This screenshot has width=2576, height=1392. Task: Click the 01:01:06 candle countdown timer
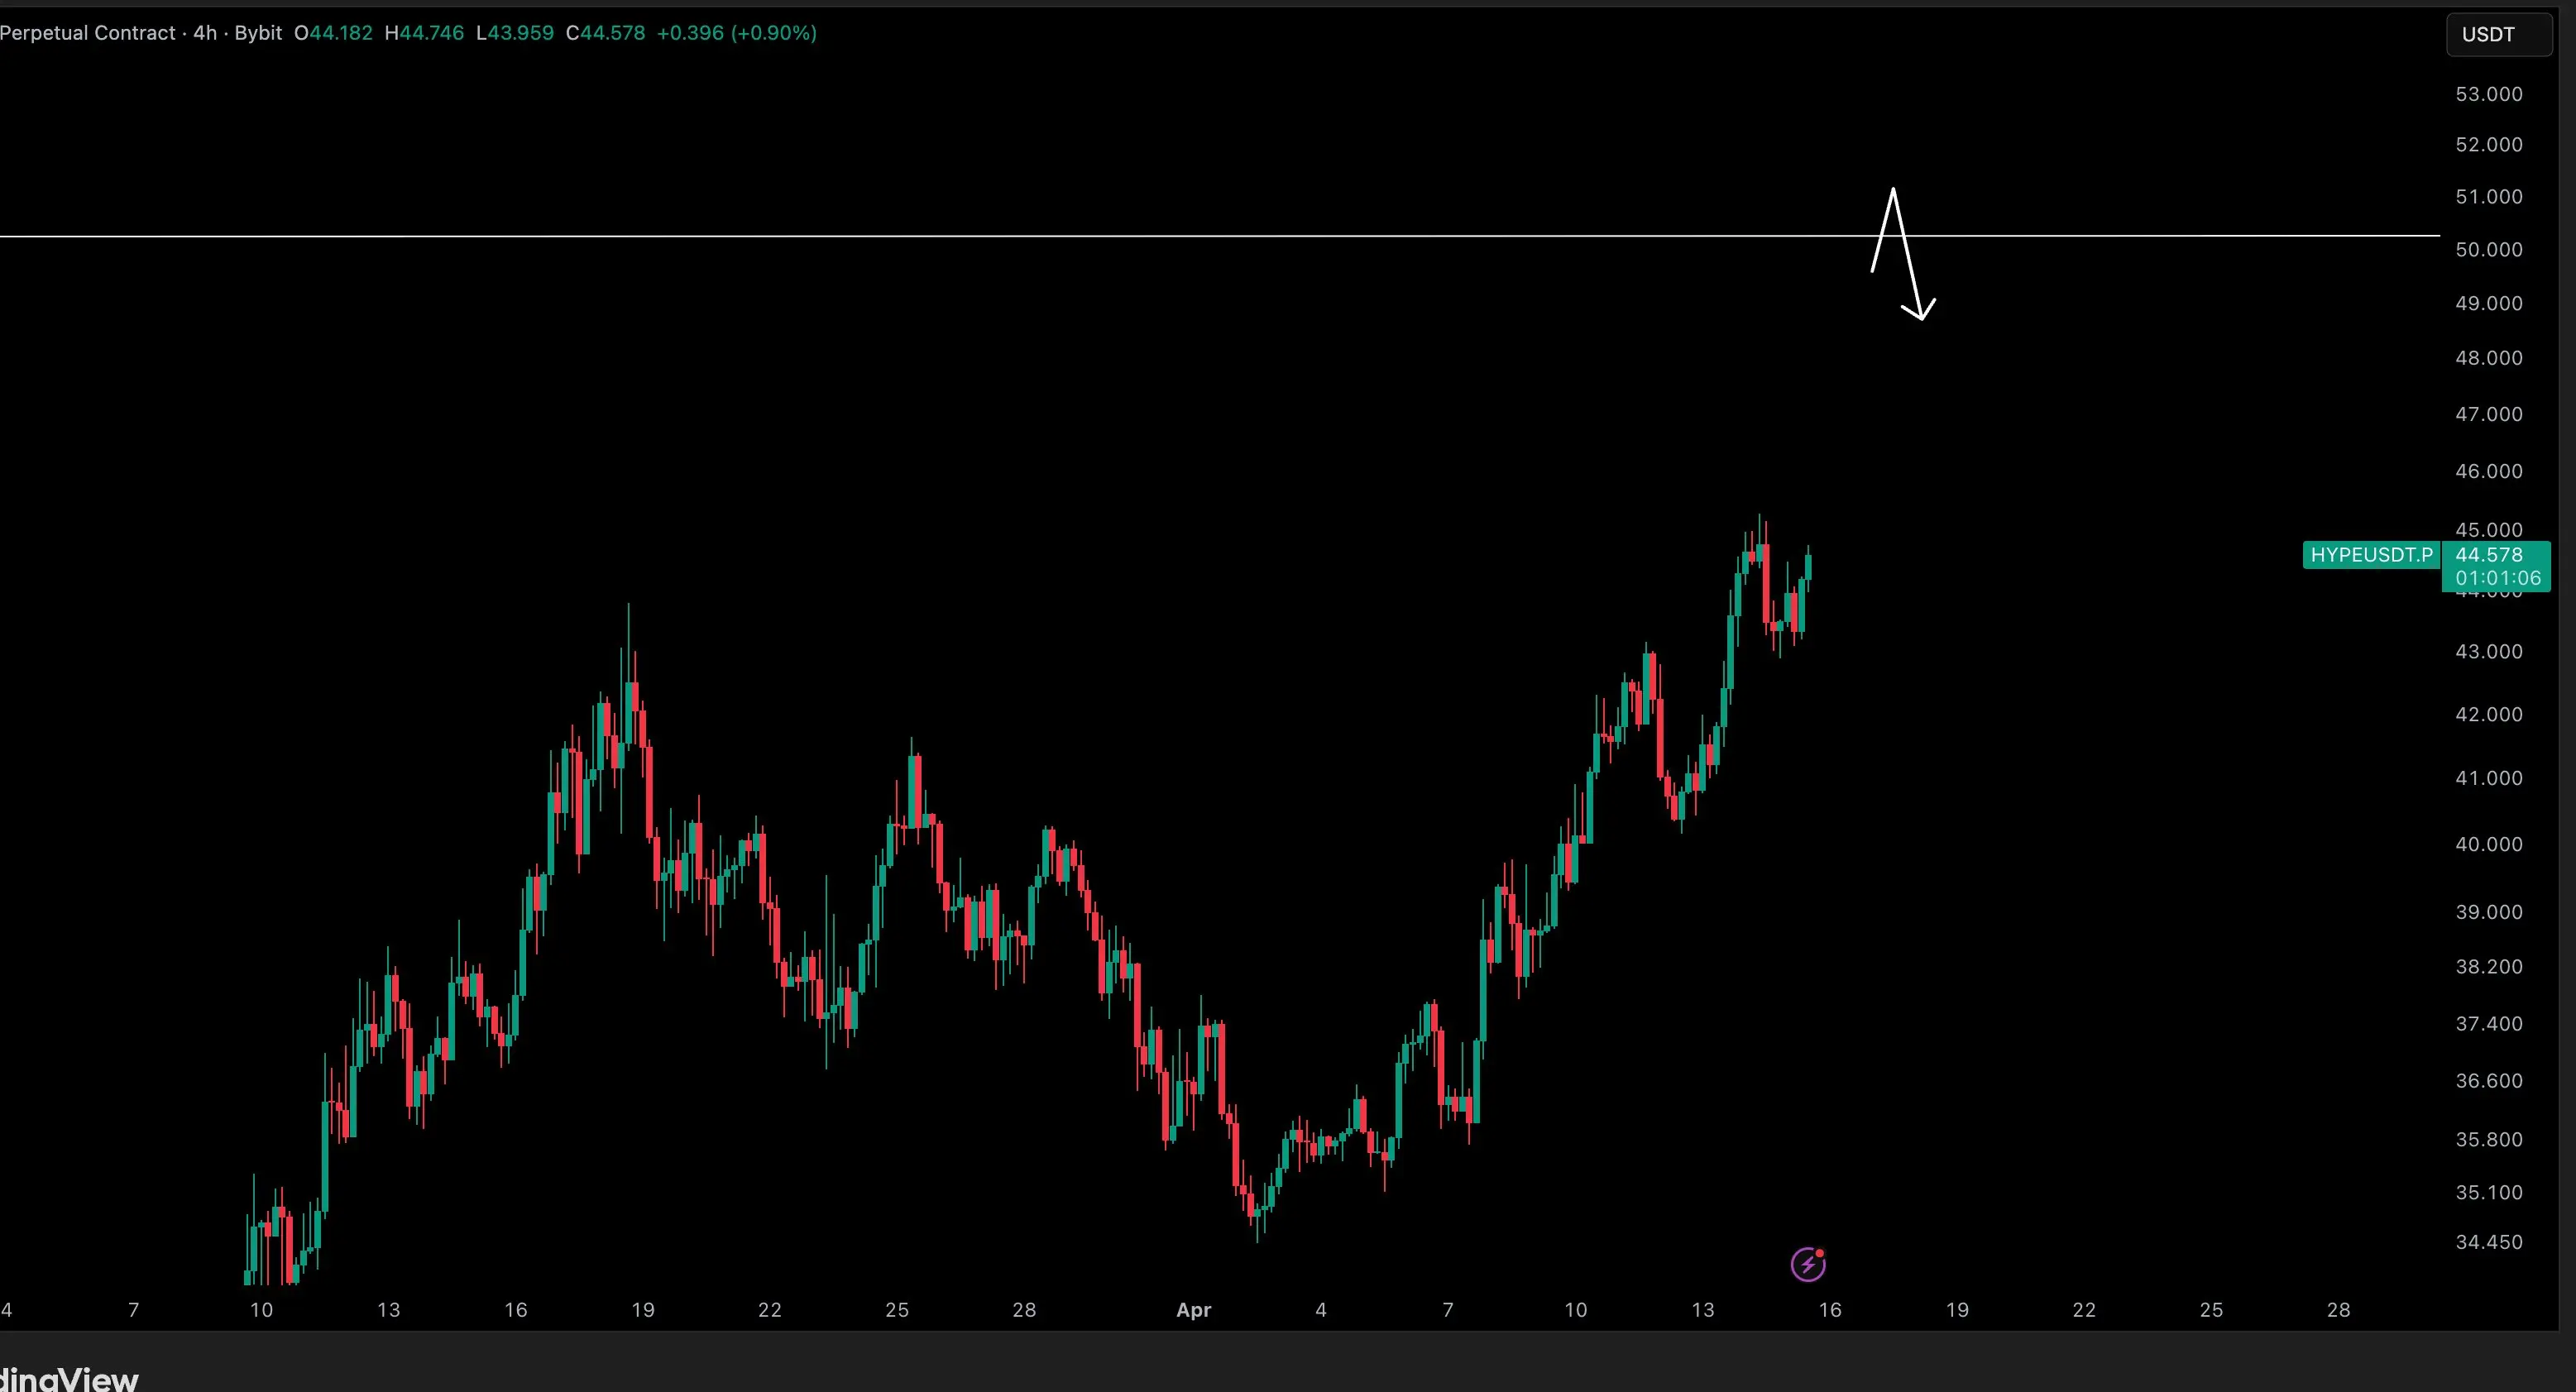(2497, 578)
